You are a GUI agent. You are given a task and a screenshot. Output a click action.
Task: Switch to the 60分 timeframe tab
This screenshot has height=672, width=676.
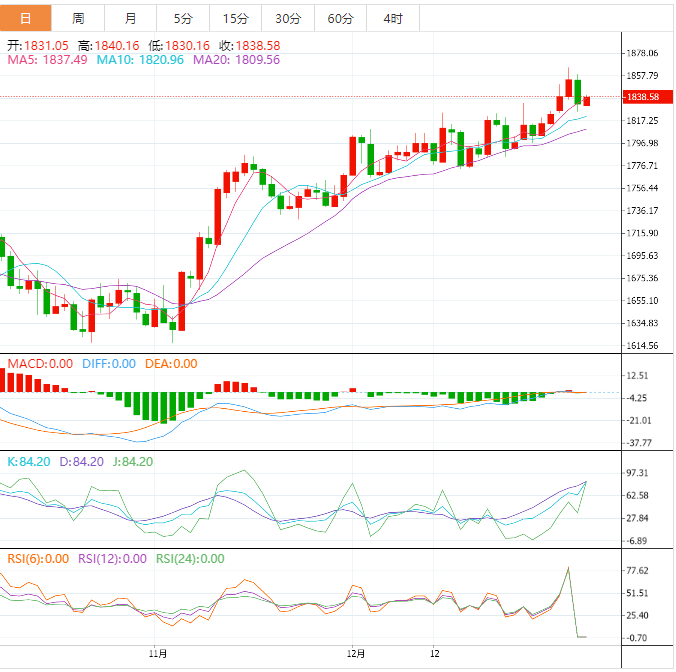[340, 18]
